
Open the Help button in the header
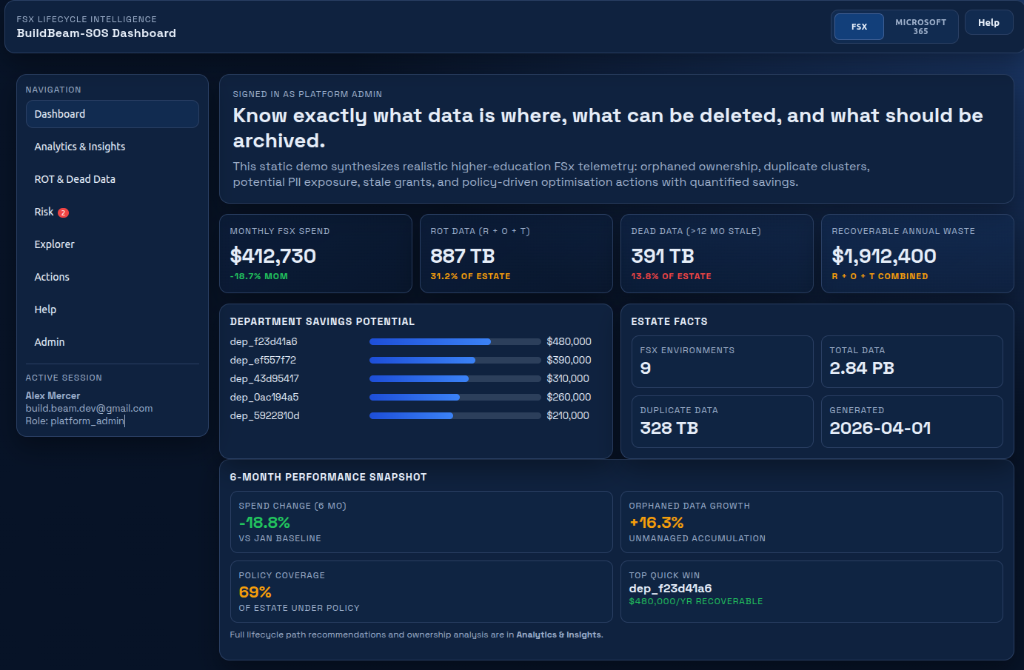(x=988, y=23)
